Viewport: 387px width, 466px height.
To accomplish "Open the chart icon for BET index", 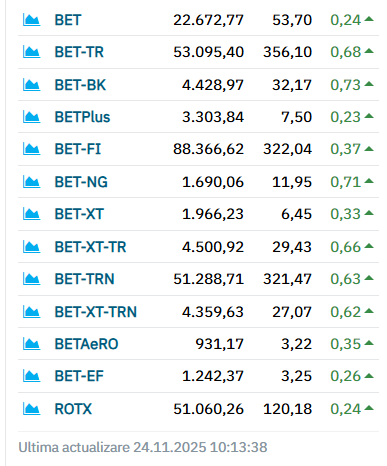I will click(31, 20).
